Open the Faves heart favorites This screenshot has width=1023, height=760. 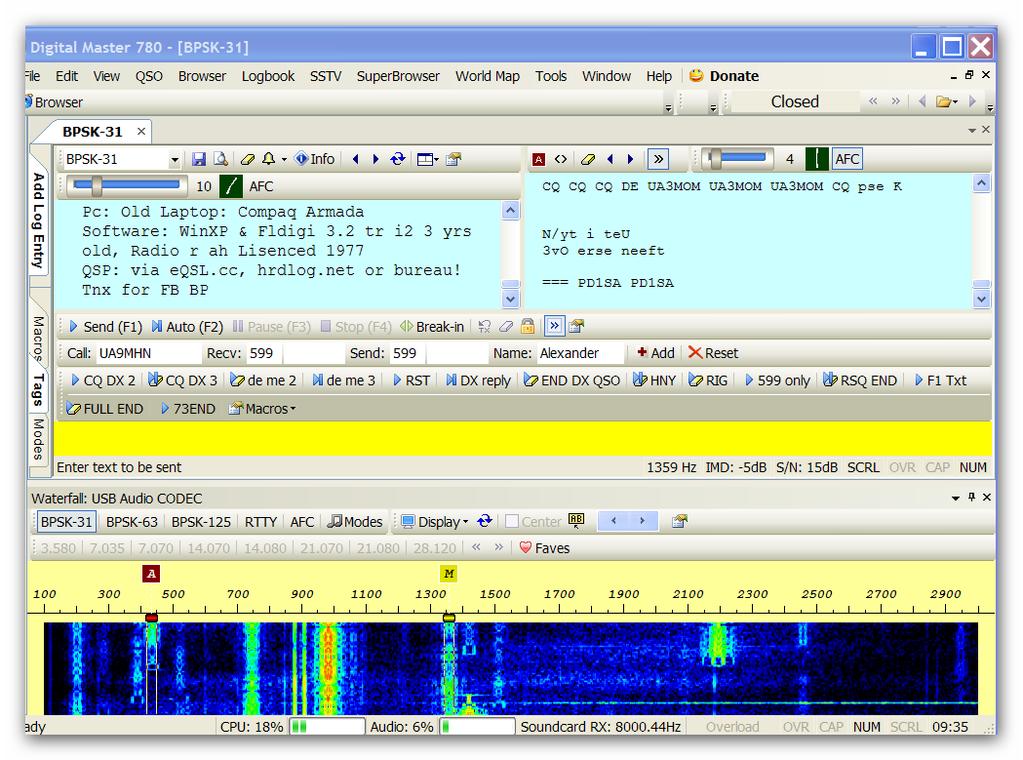click(x=545, y=548)
